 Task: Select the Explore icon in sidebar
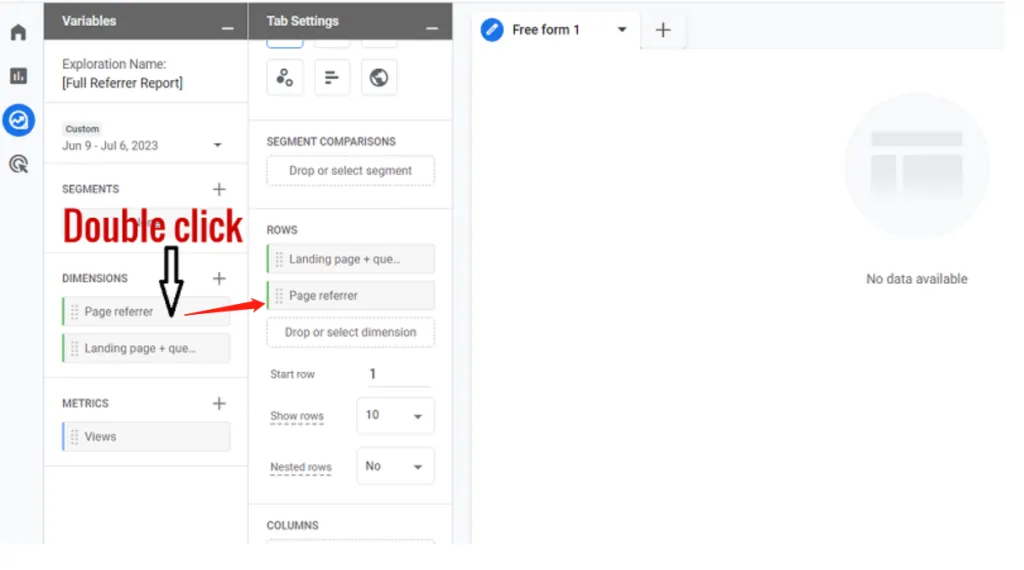point(18,120)
